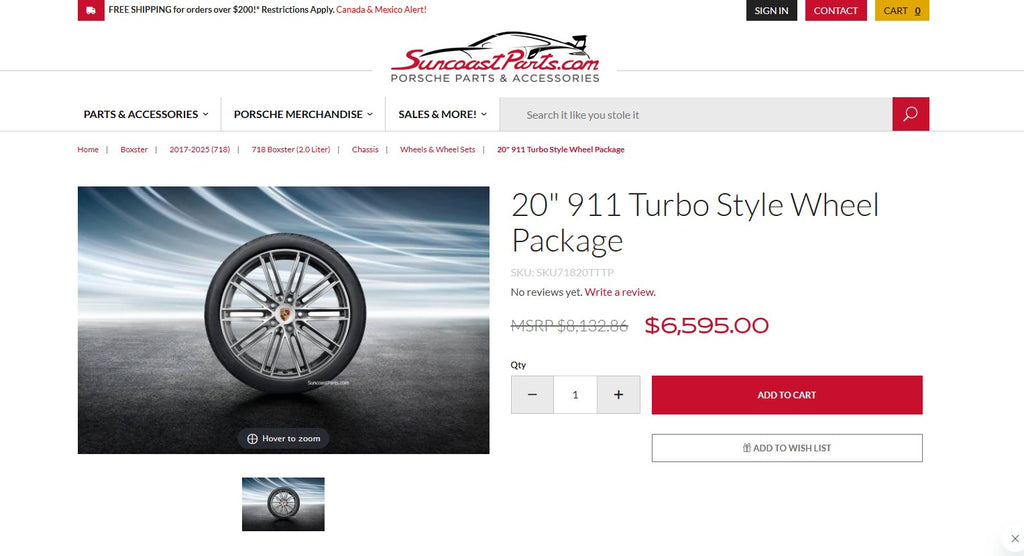Open the SuncoastParts.com logo homepage
Screen dimensions: 1024x556
pos(494,57)
